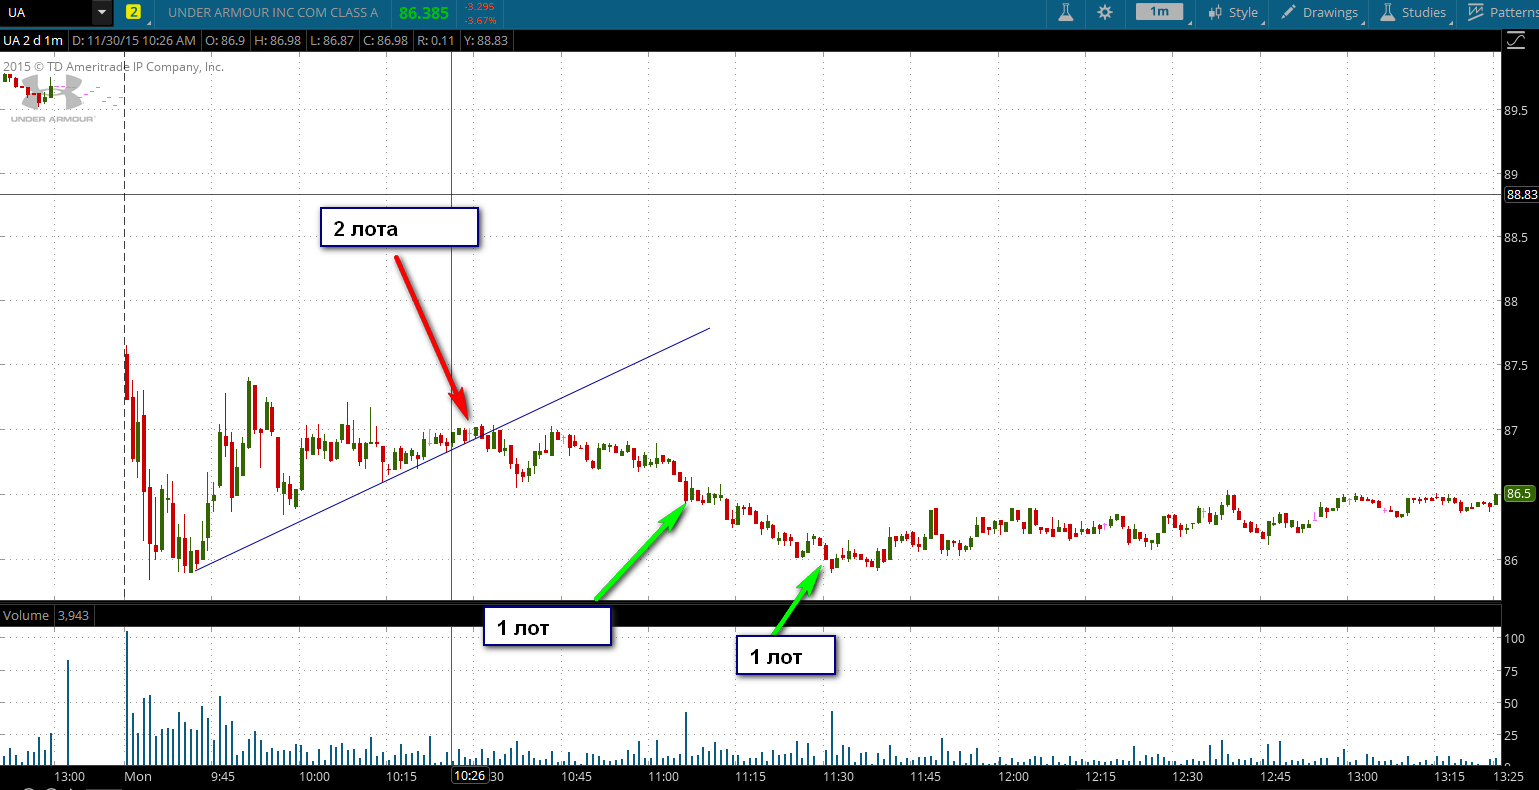Click the close value 'C: 86.98'
Screen dimensions: 1539x790
(x=386, y=41)
